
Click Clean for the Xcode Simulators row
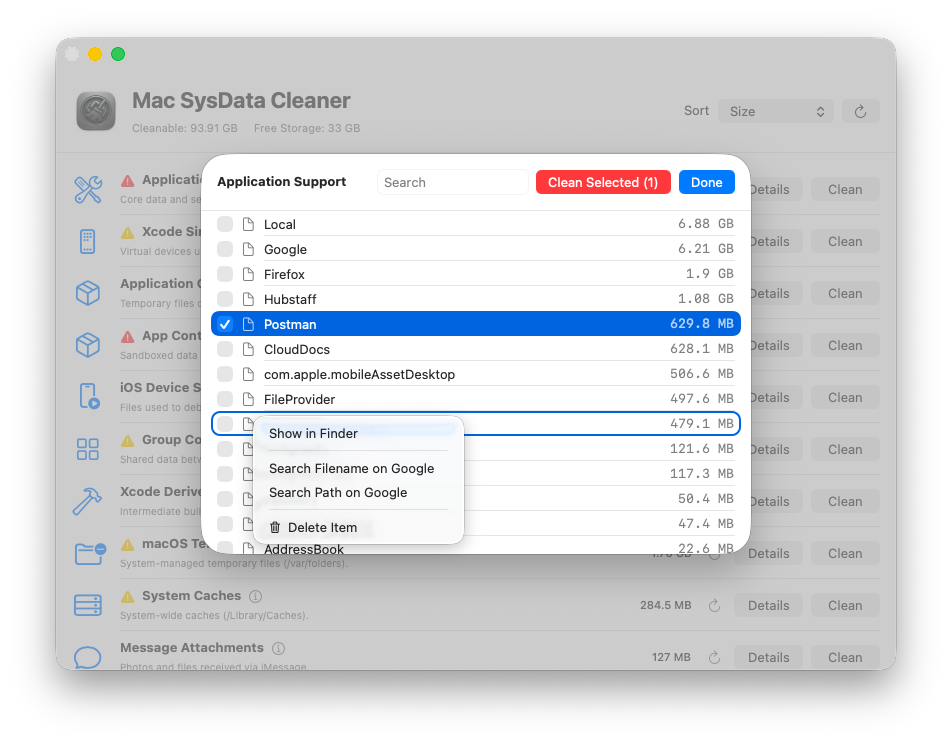(x=845, y=242)
